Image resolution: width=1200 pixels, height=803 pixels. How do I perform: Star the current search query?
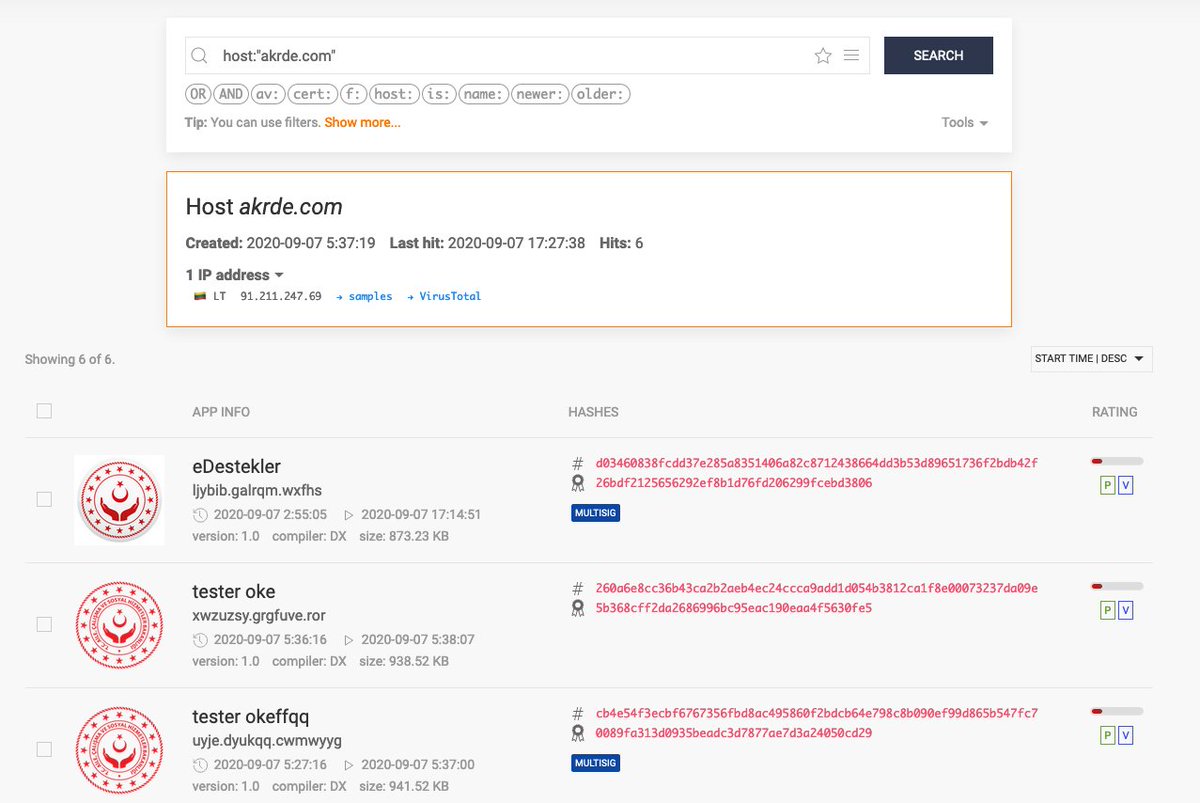pos(823,56)
